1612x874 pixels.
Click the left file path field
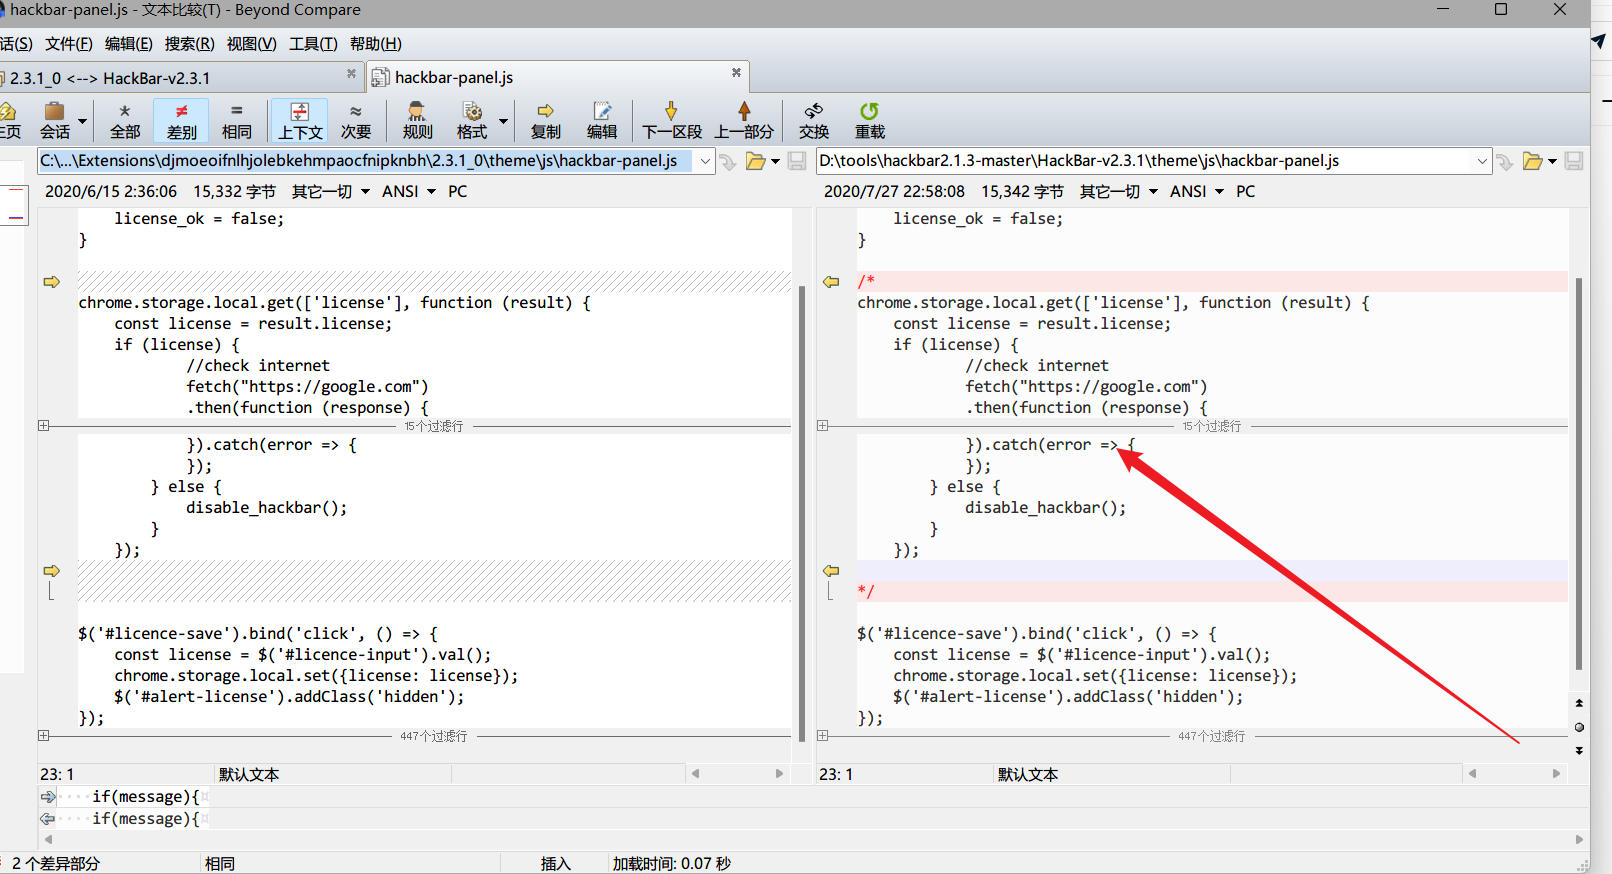tap(366, 161)
